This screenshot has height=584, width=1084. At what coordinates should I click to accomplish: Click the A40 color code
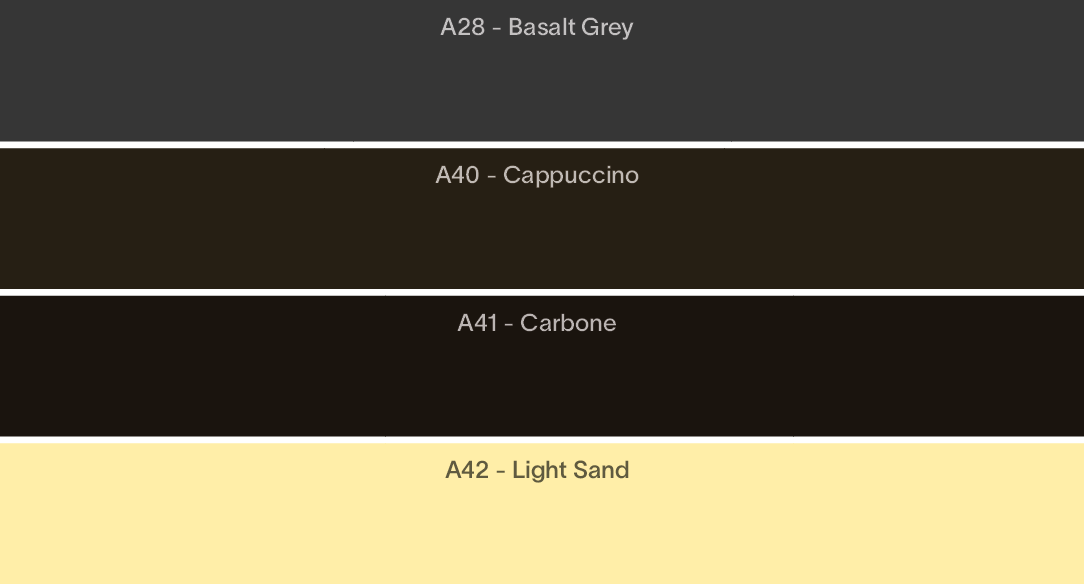[x=457, y=175]
